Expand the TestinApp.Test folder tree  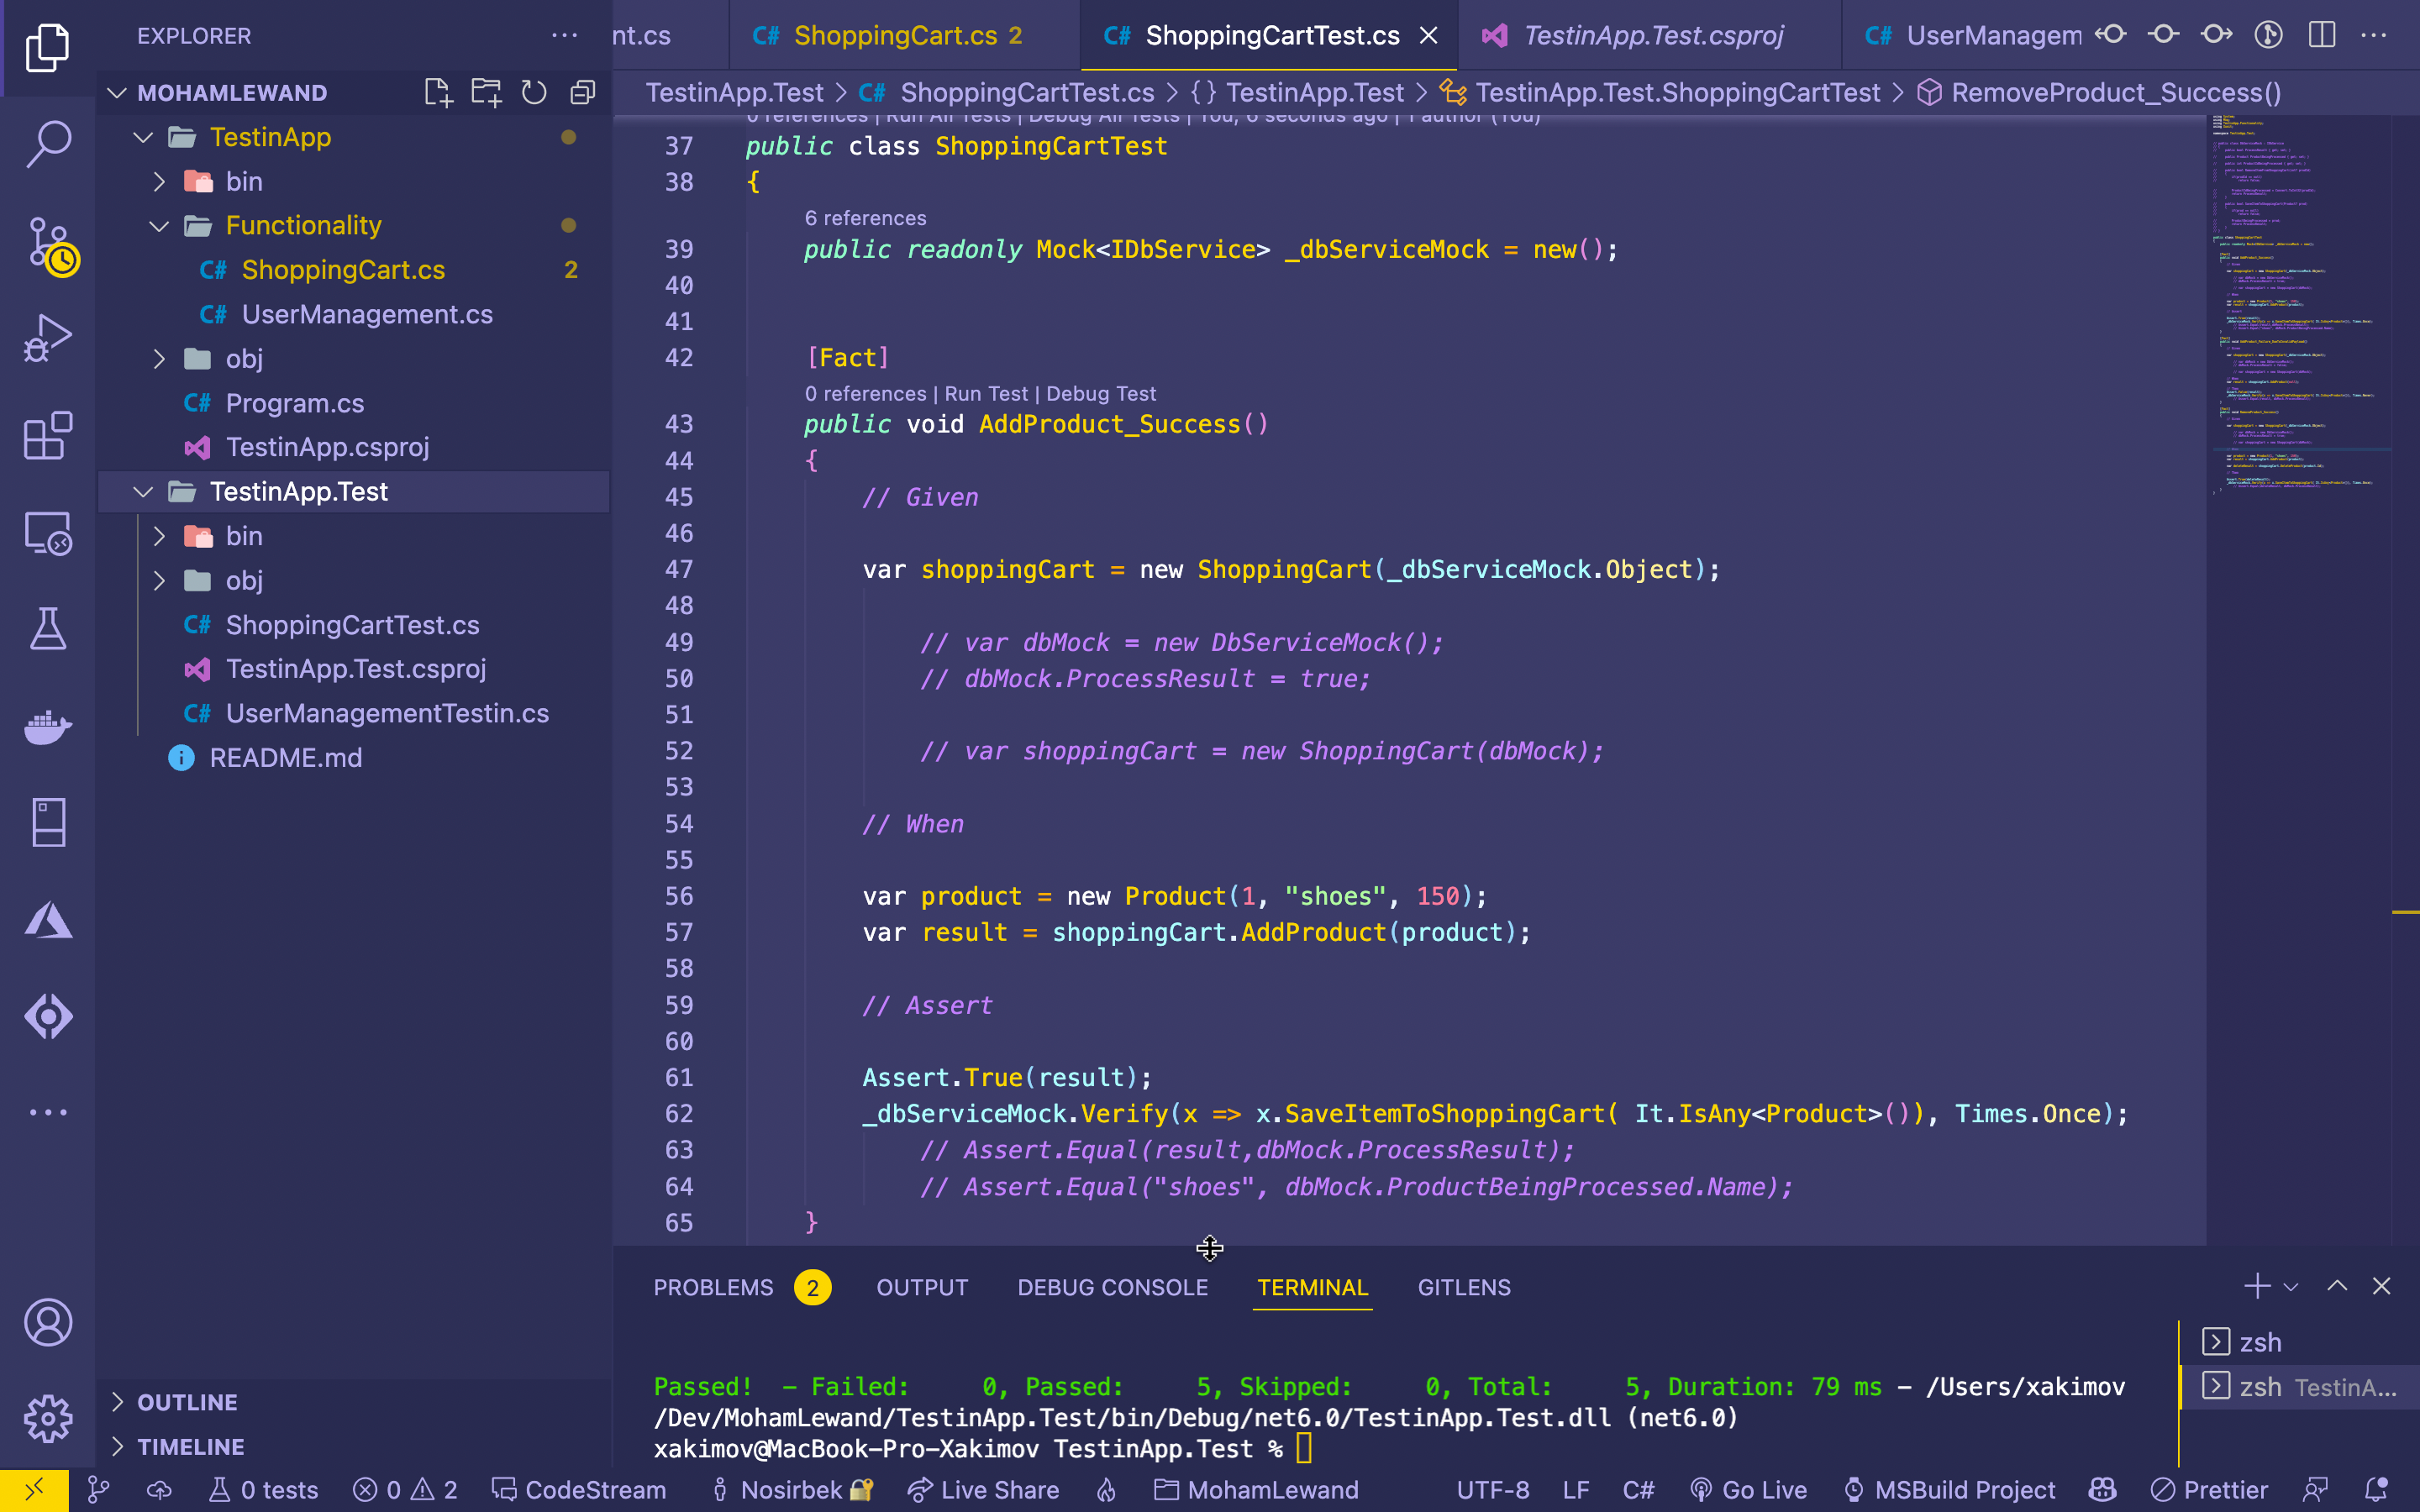(145, 491)
